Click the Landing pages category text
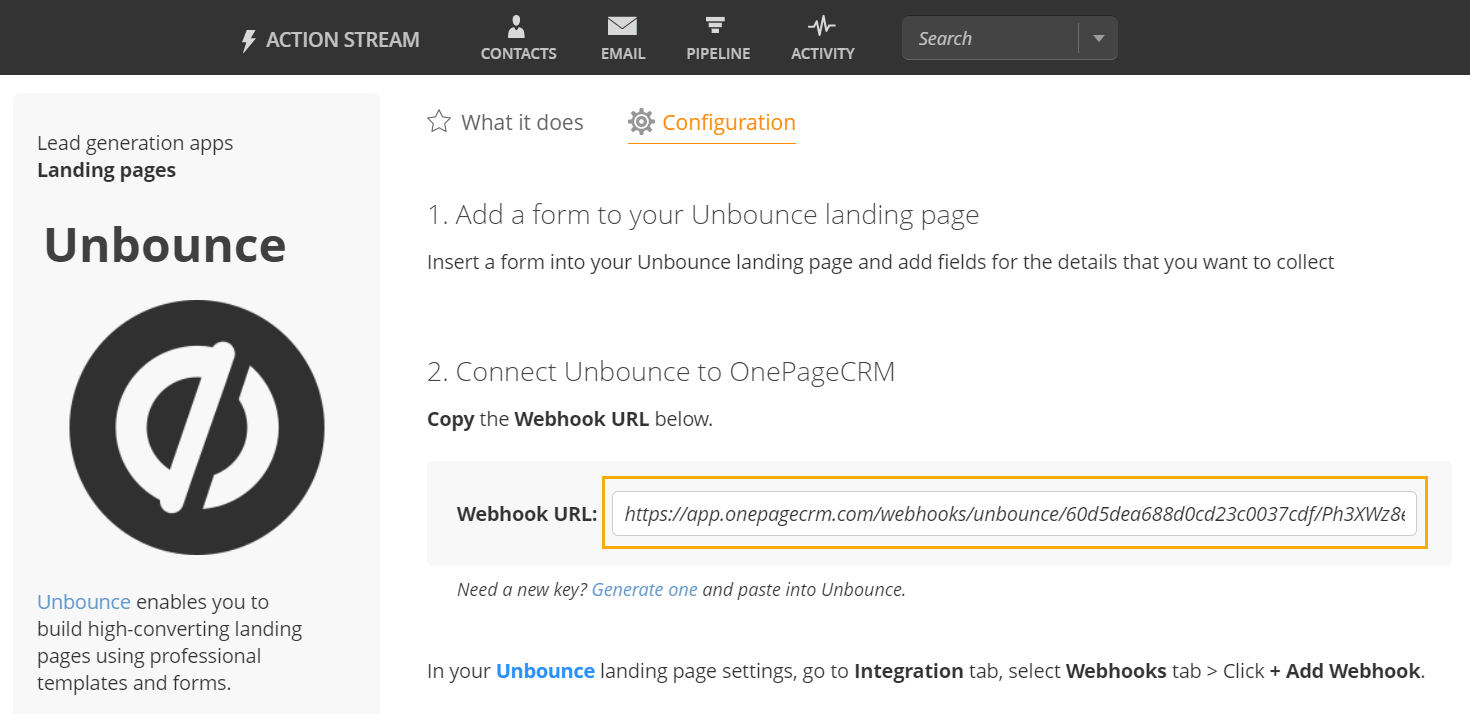1470x714 pixels. tap(106, 170)
